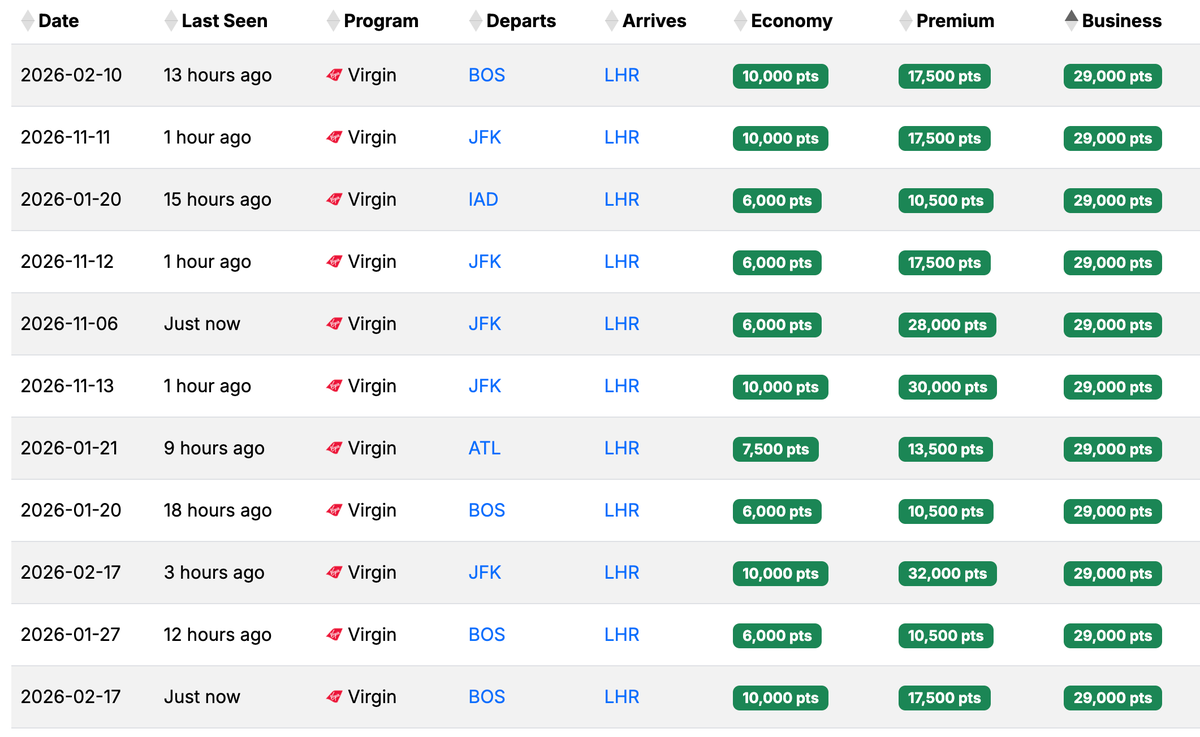This screenshot has height=737, width=1200.
Task: Click the ATL airport code link
Action: [484, 448]
